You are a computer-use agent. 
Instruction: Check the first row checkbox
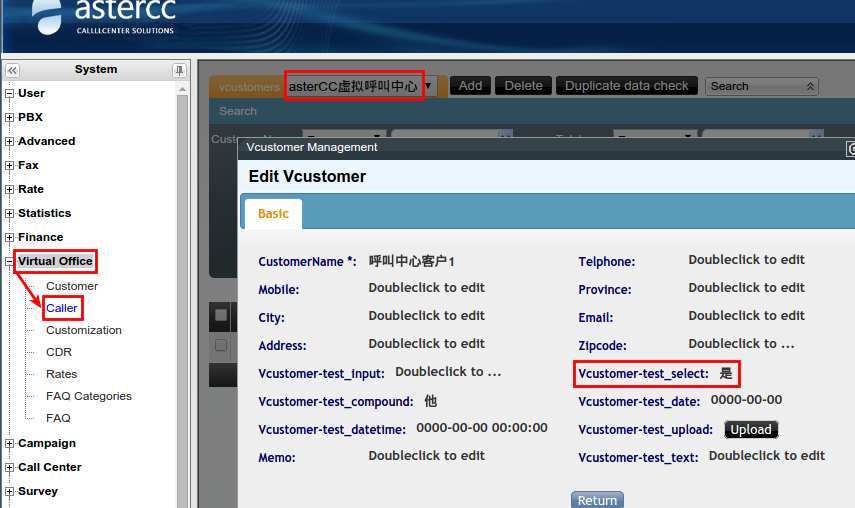[221, 345]
